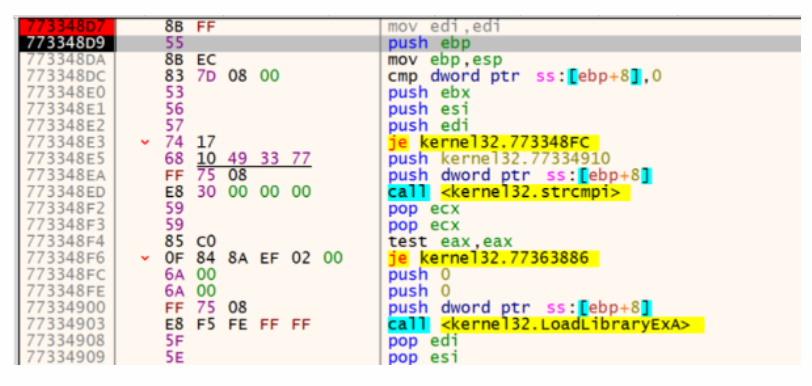
Task: Select address 773348E0
Action: [66, 93]
